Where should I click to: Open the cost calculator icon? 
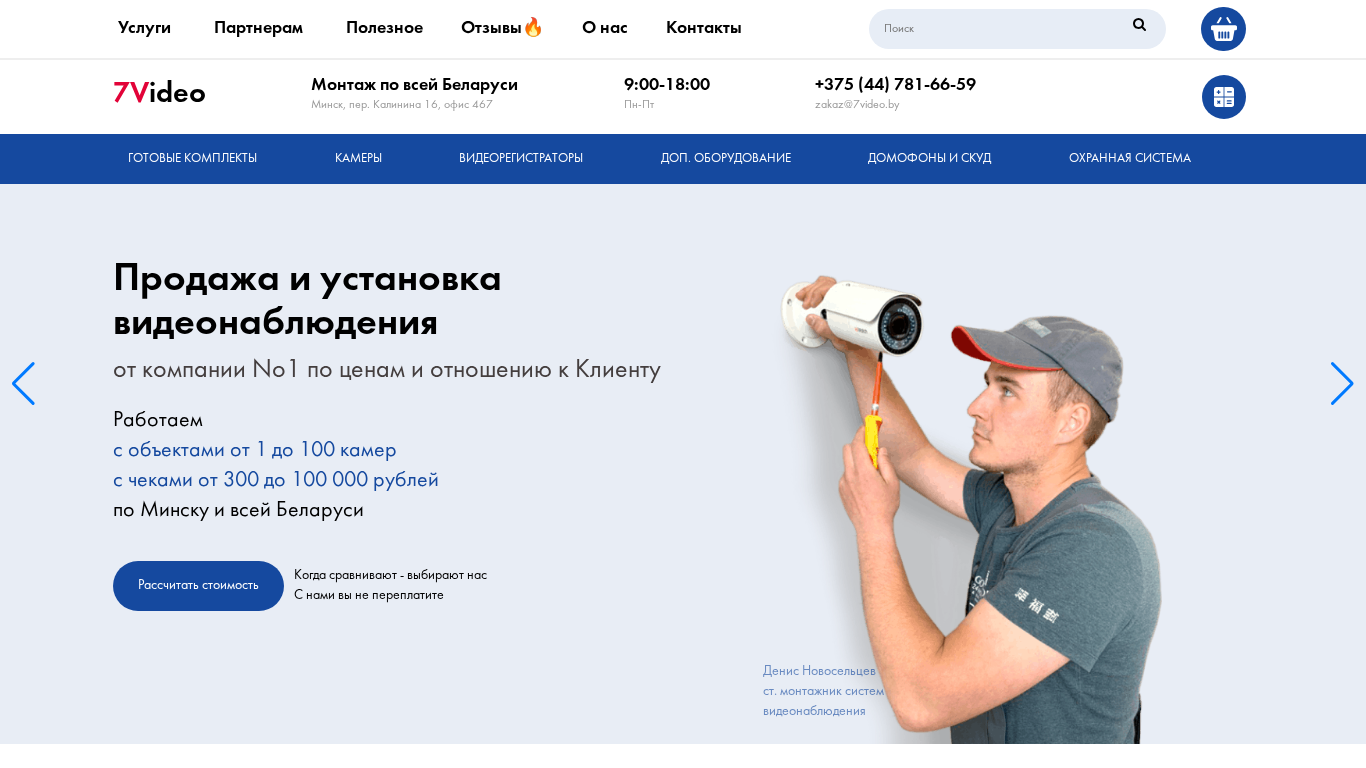click(1224, 97)
